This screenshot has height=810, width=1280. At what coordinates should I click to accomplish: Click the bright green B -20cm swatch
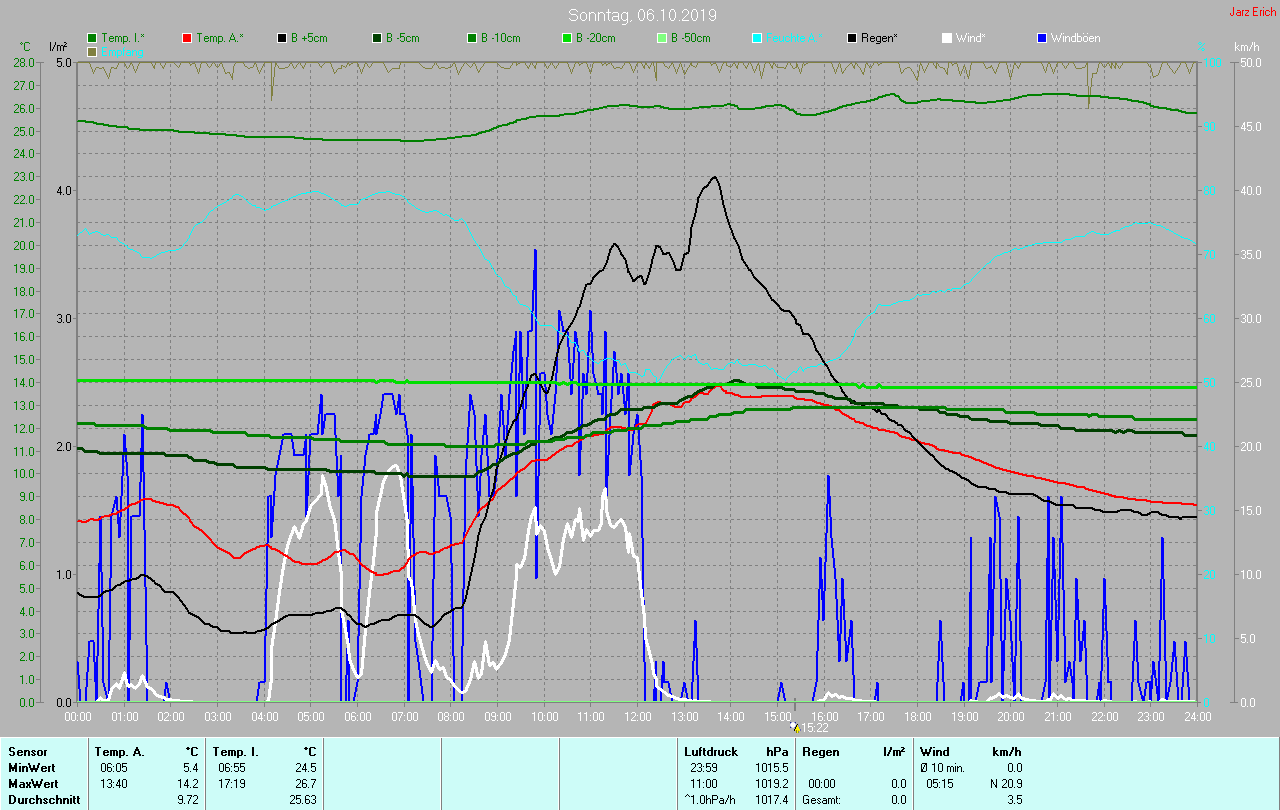(x=567, y=38)
